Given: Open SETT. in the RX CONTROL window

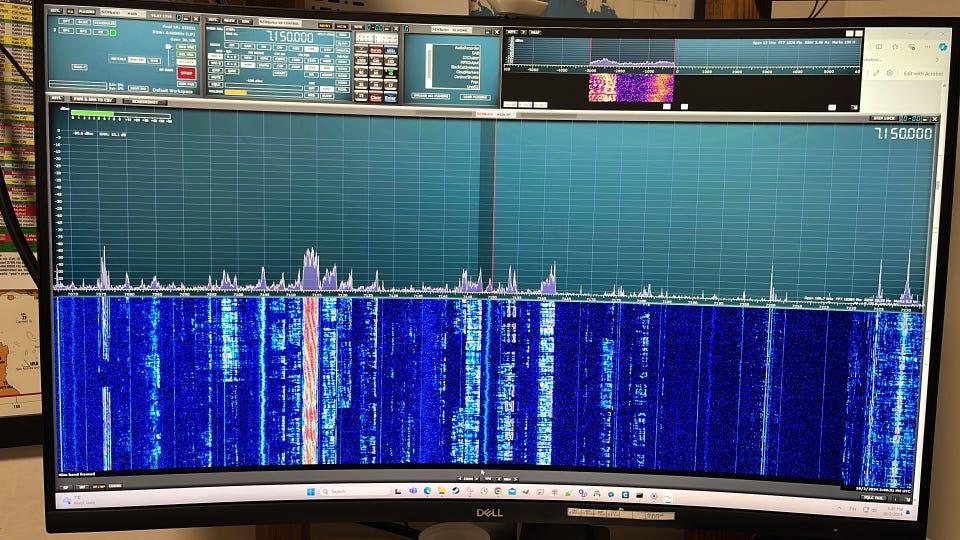Looking at the screenshot, I should 212,20.
